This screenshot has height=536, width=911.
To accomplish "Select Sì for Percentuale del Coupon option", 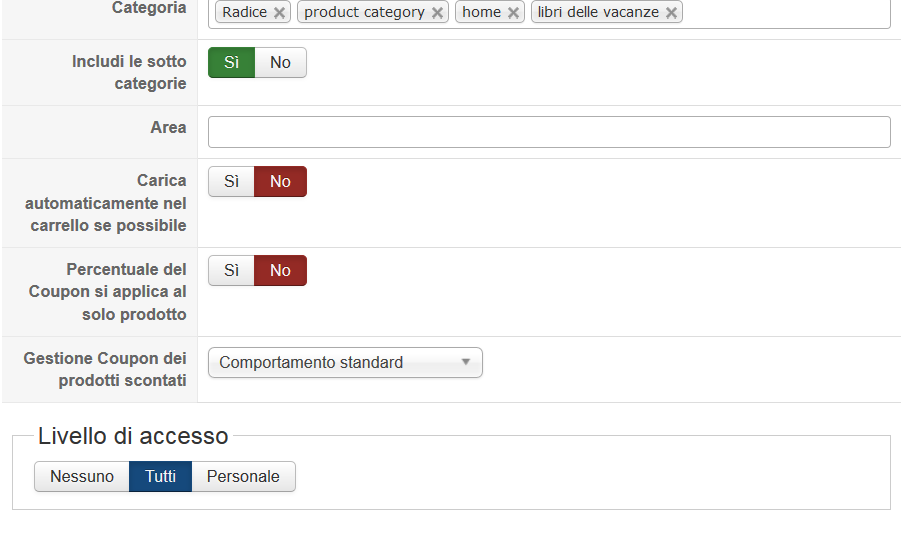I will click(x=231, y=271).
